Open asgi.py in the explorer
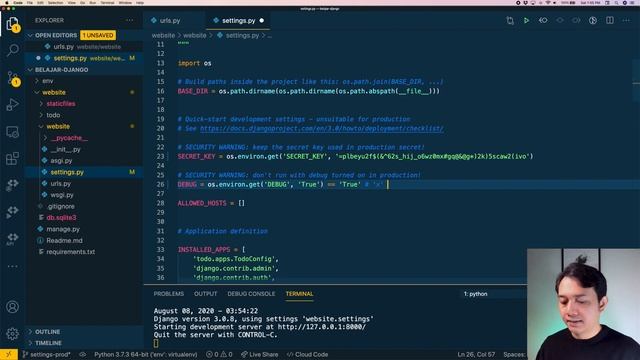 tap(84, 161)
